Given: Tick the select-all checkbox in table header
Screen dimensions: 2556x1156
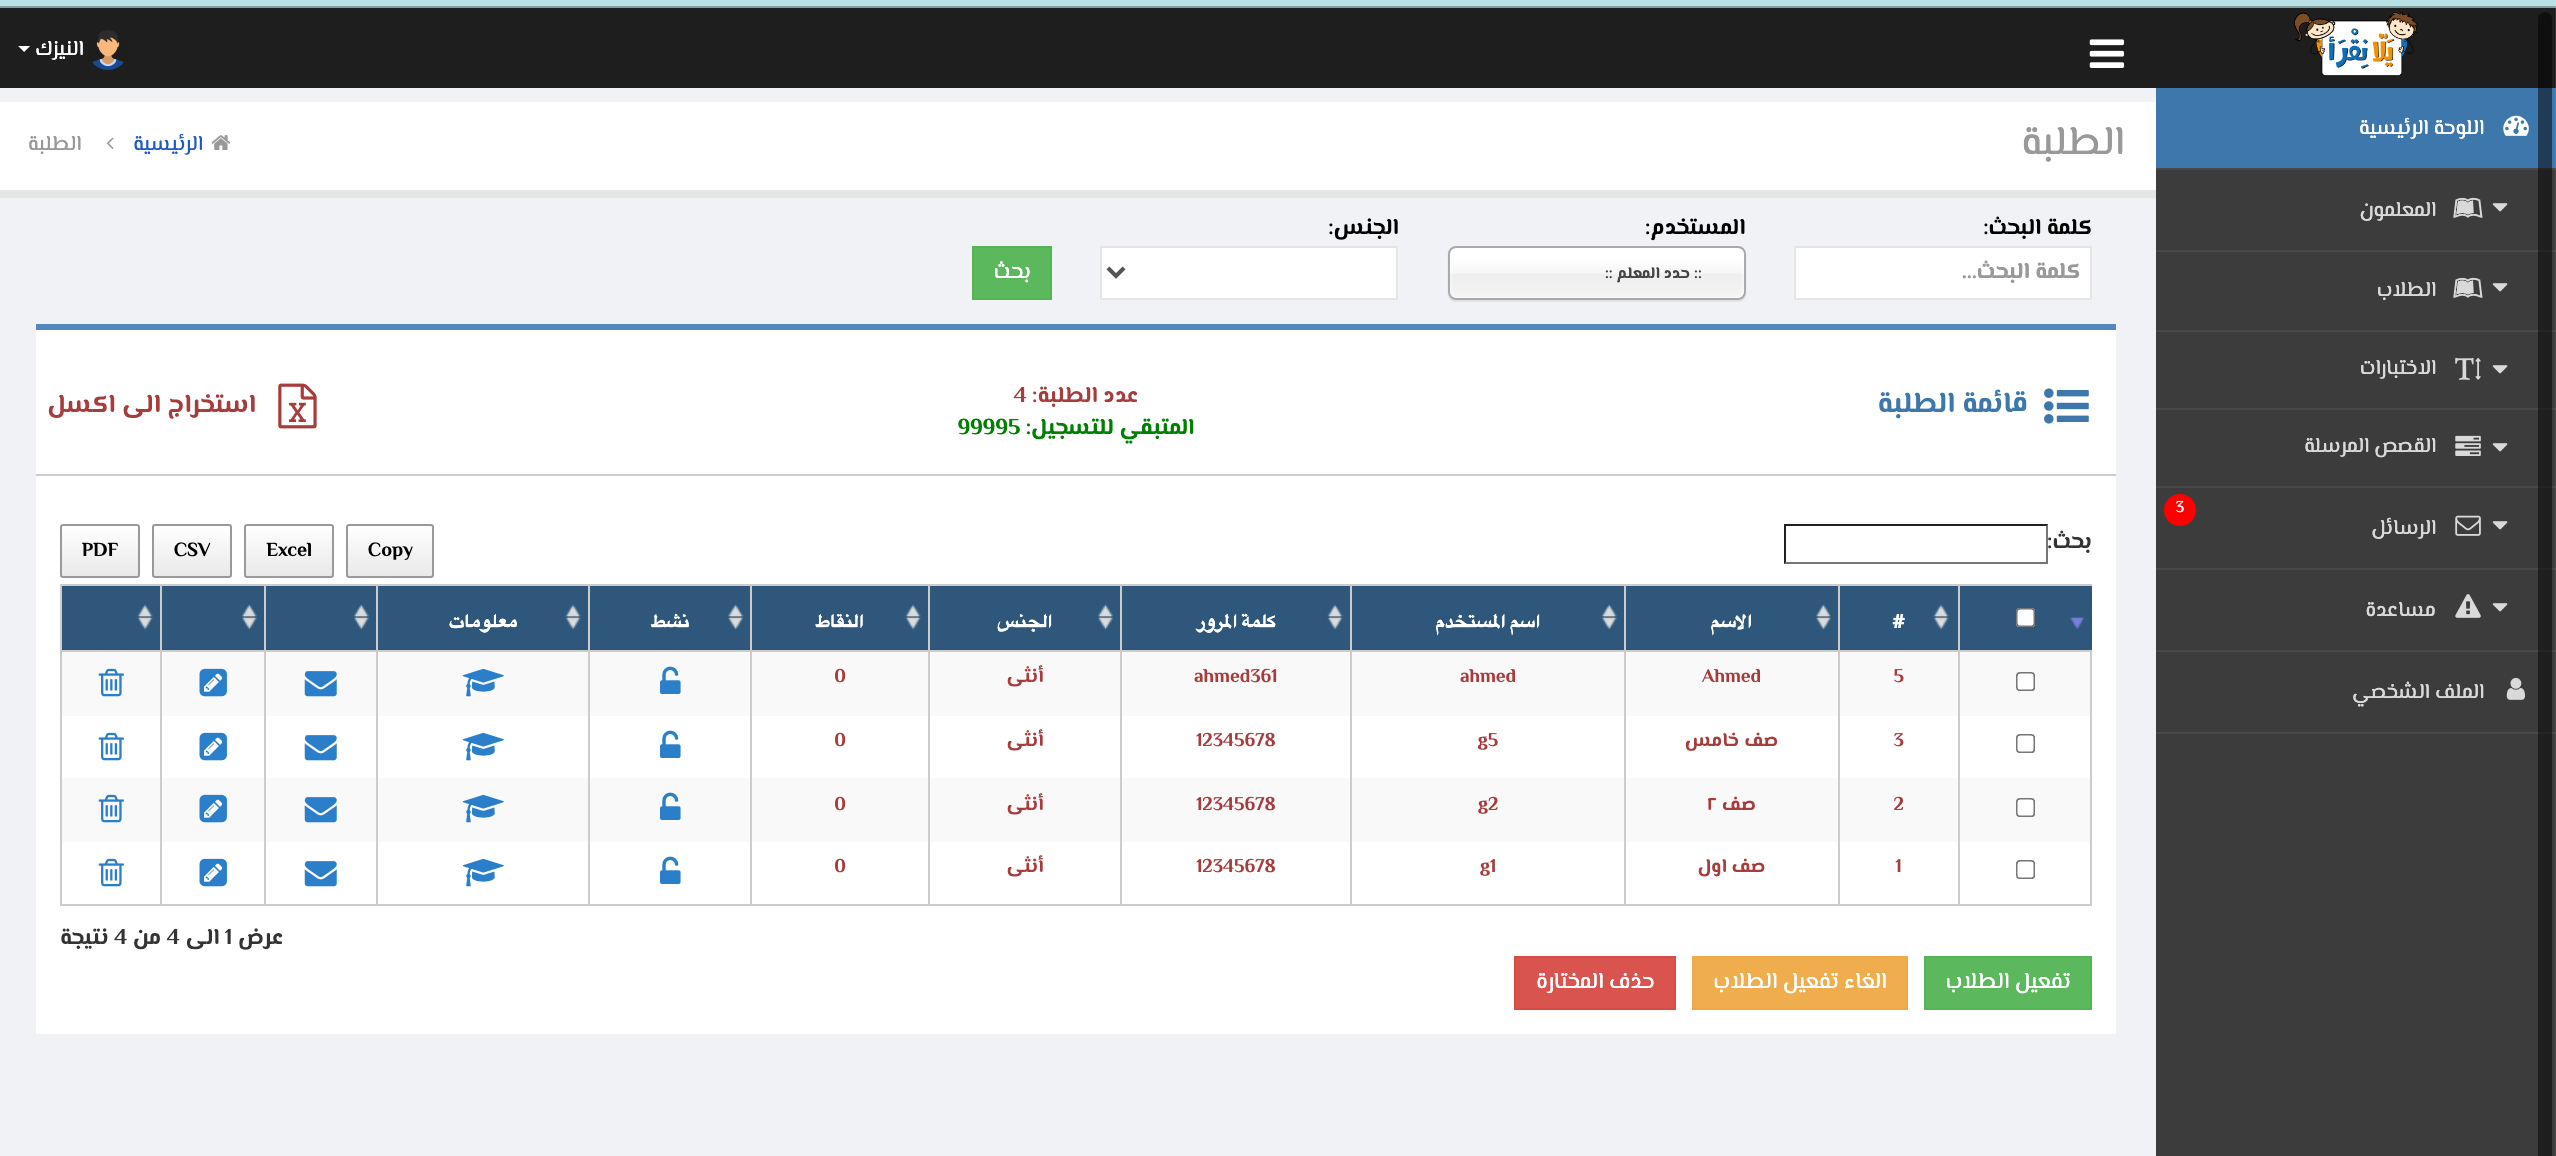Looking at the screenshot, I should [x=2025, y=618].
